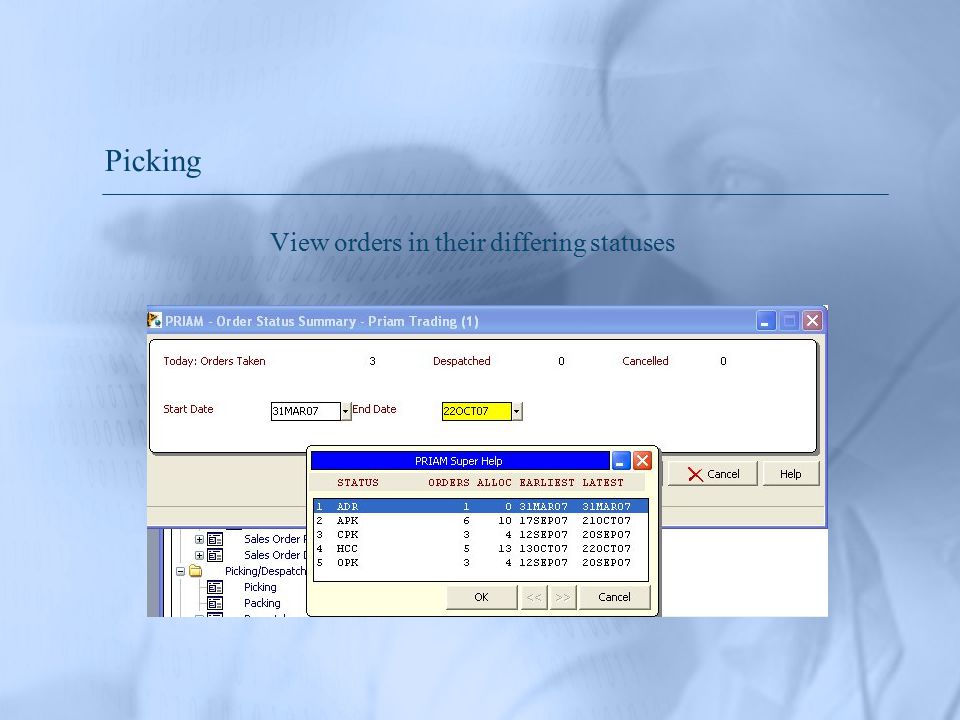Click the Today: Orders Taken label

(214, 361)
